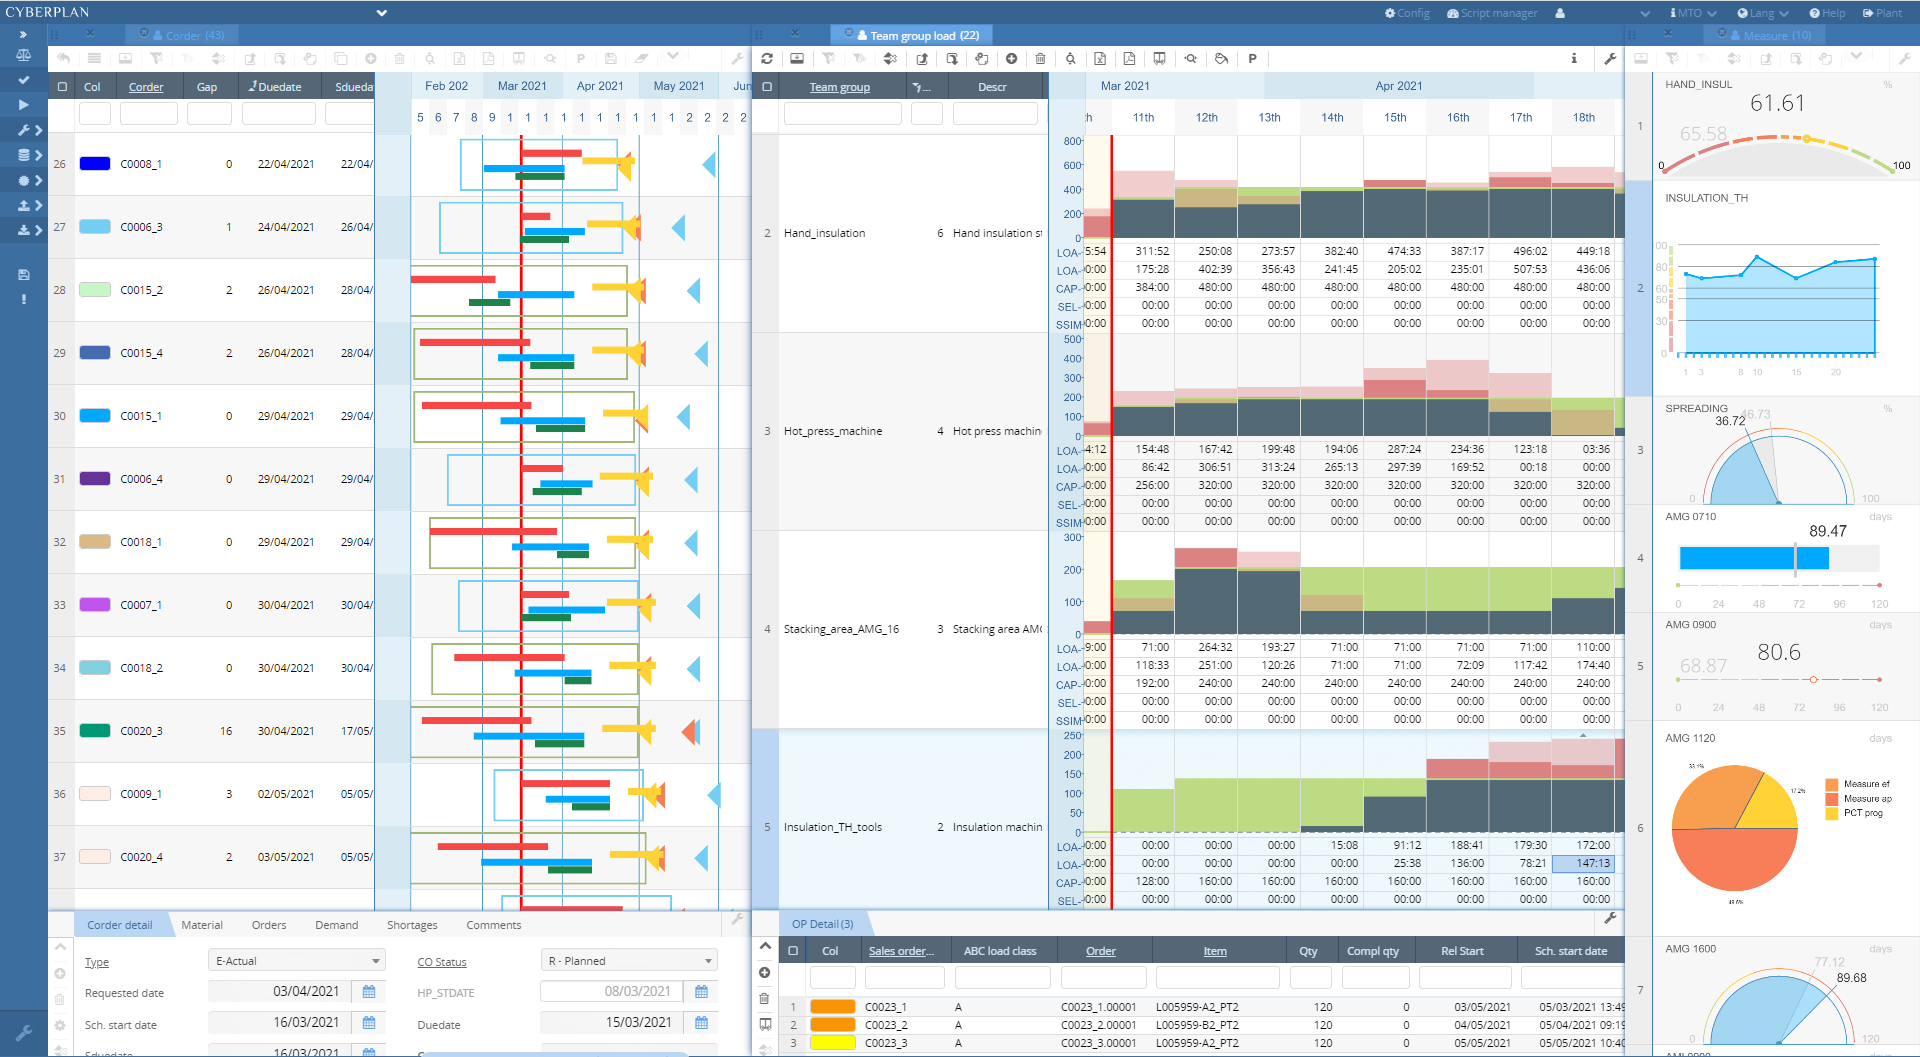Click the refresh icon in Team group load toolbar

(767, 59)
